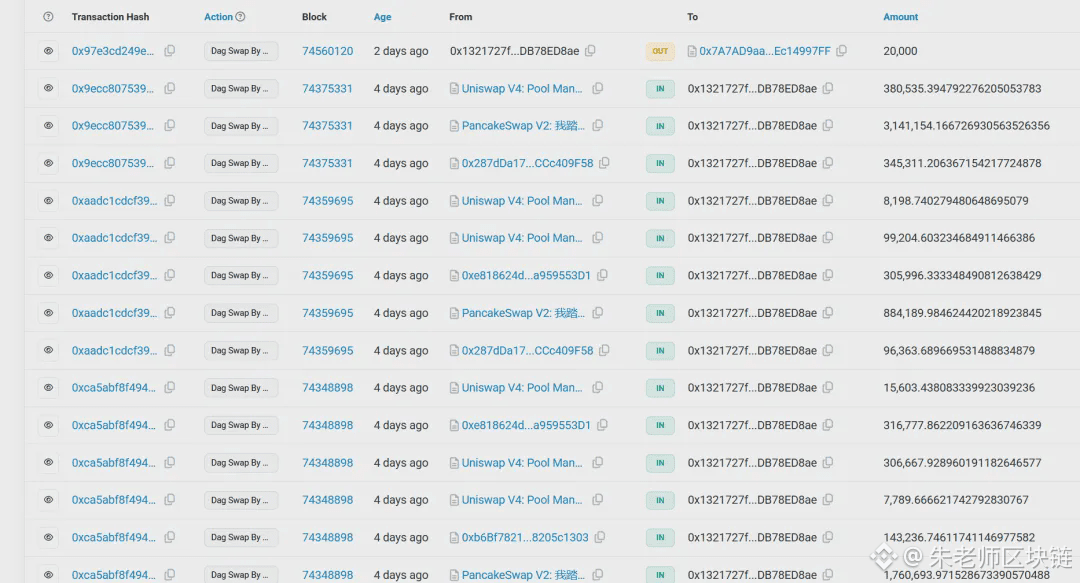The image size is (1080, 583).
Task: Open 0xe818624d...a959553D1 in 316,777.86 row
Action: point(526,425)
